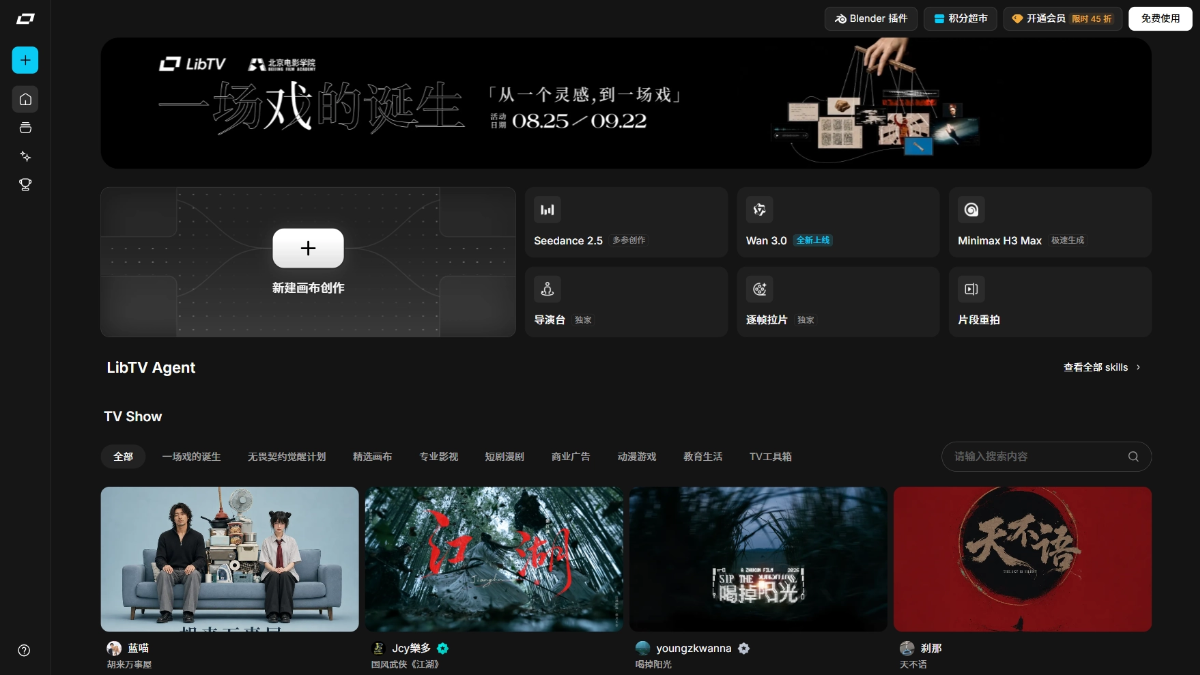This screenshot has height=675, width=1200.
Task: Click title 喝掉阳光 below thumbnail
Action: tap(653, 664)
